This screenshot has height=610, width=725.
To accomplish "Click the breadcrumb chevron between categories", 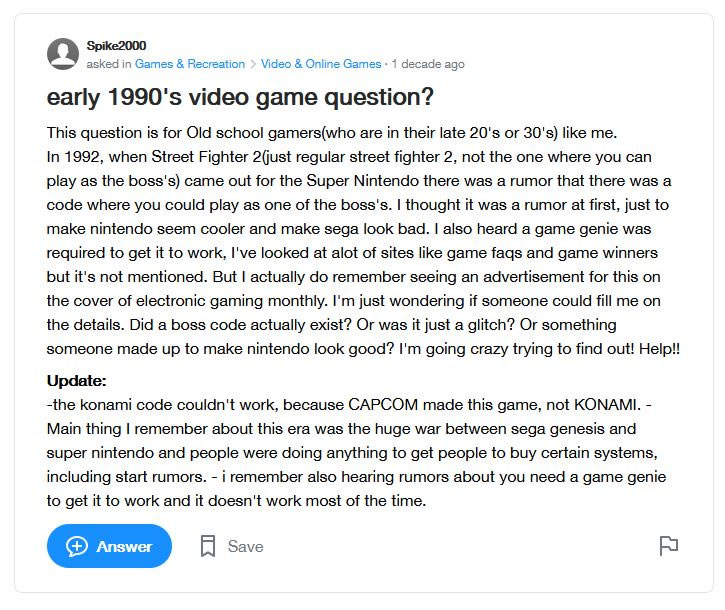I will coord(253,64).
